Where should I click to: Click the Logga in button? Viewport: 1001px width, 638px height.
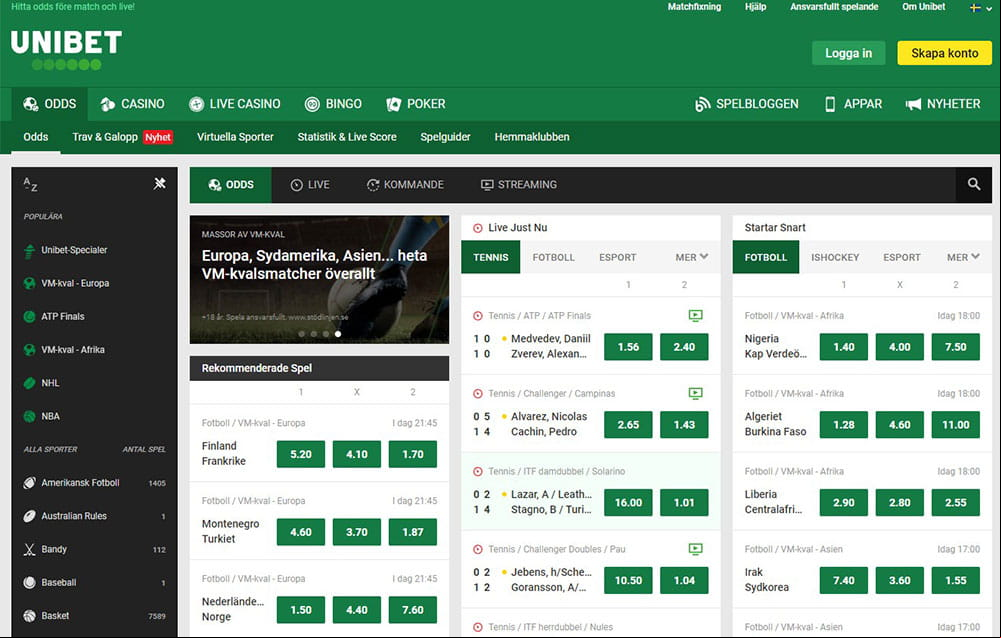[x=848, y=53]
